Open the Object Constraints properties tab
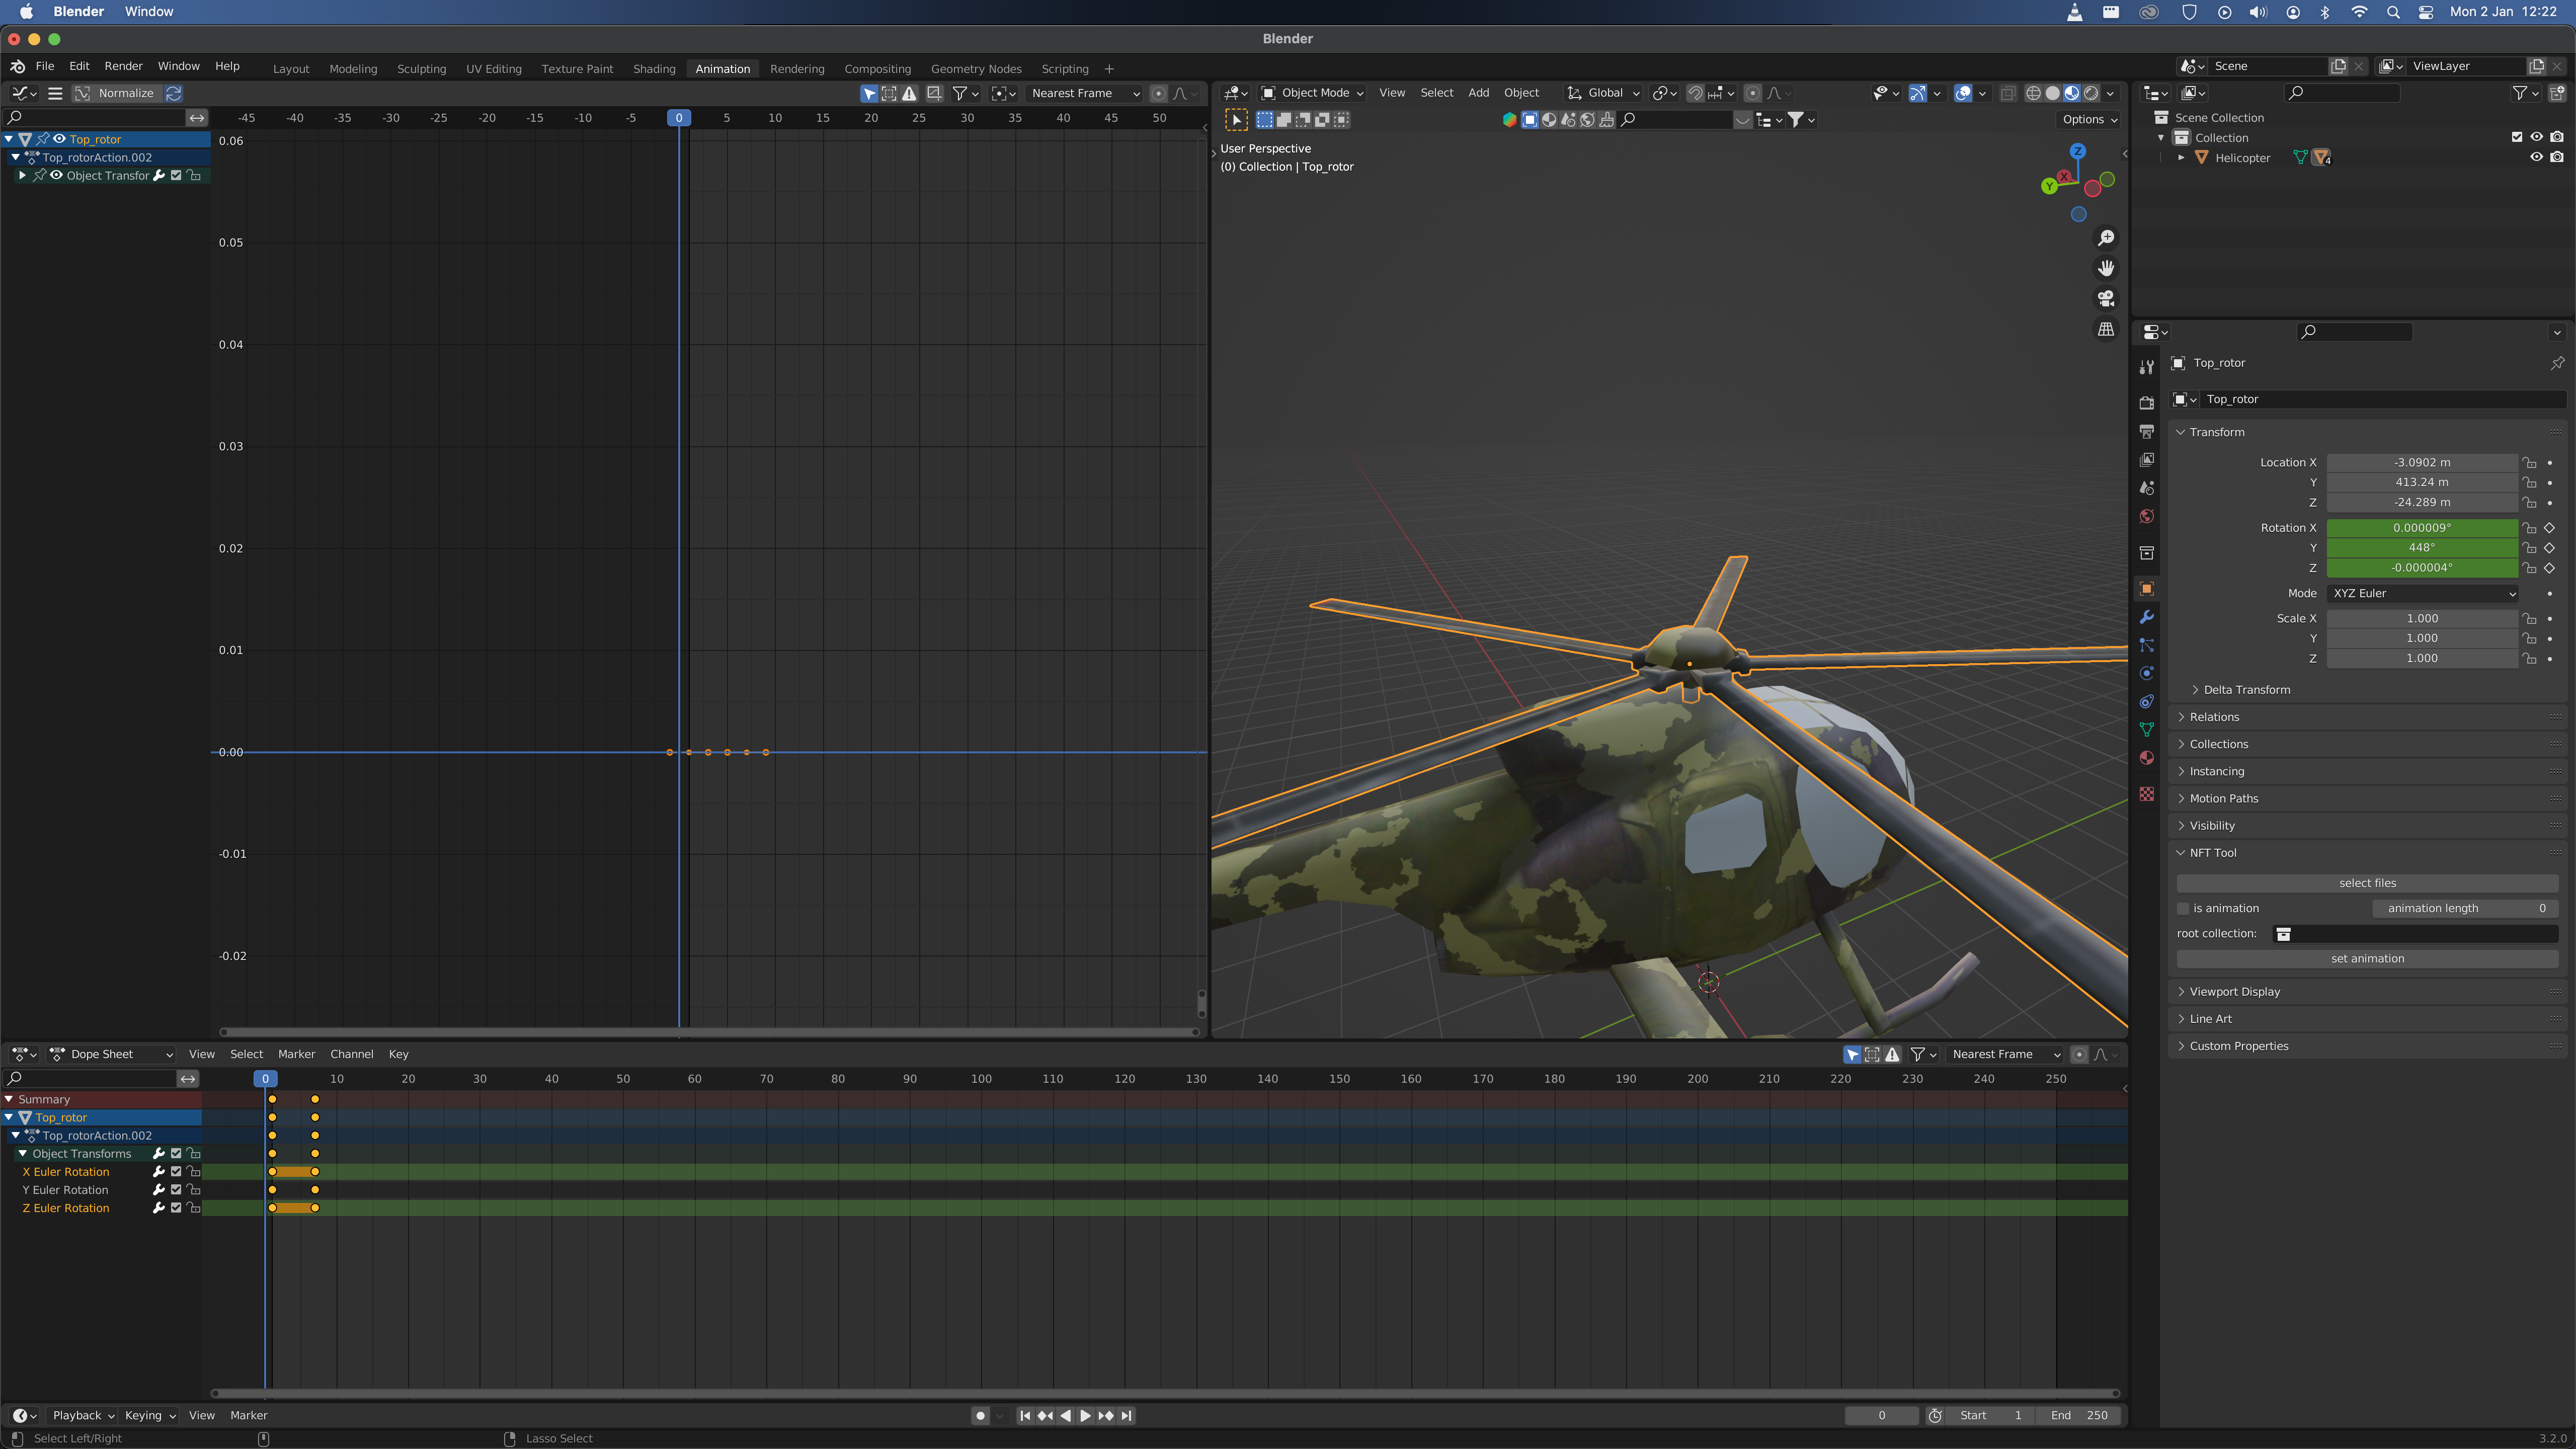Viewport: 2576px width, 1449px height. [2146, 701]
